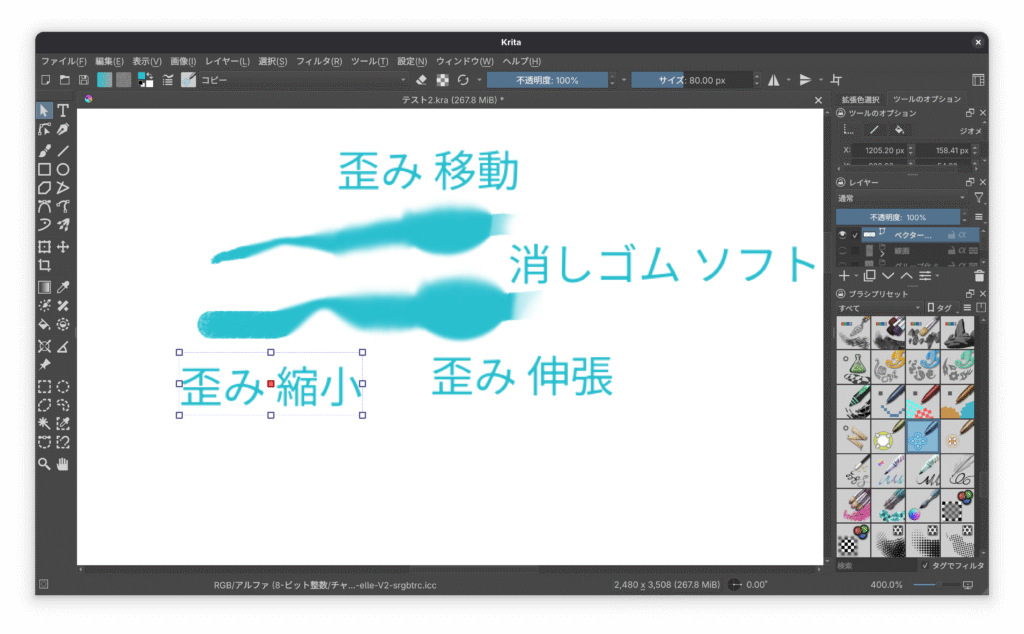
Task: Toggle horizontal mirror mode
Action: (774, 80)
